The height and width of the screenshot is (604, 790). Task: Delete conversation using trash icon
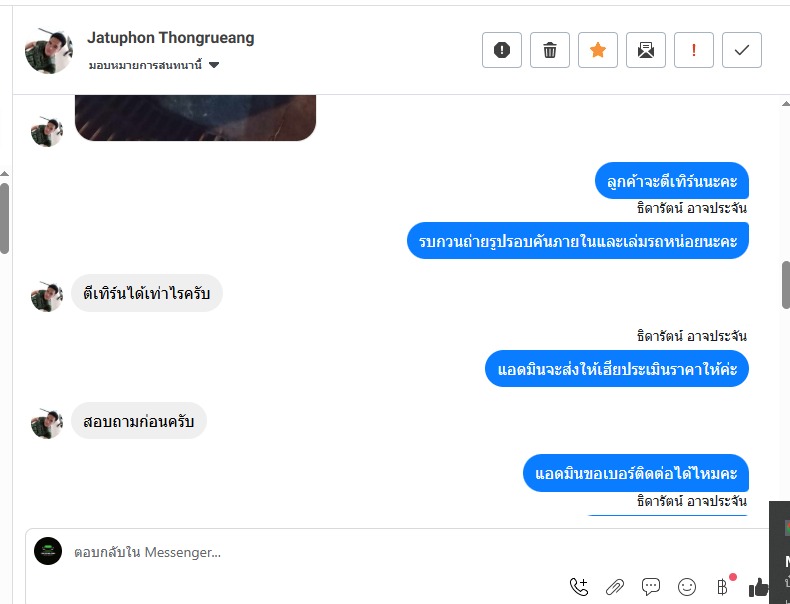(550, 50)
